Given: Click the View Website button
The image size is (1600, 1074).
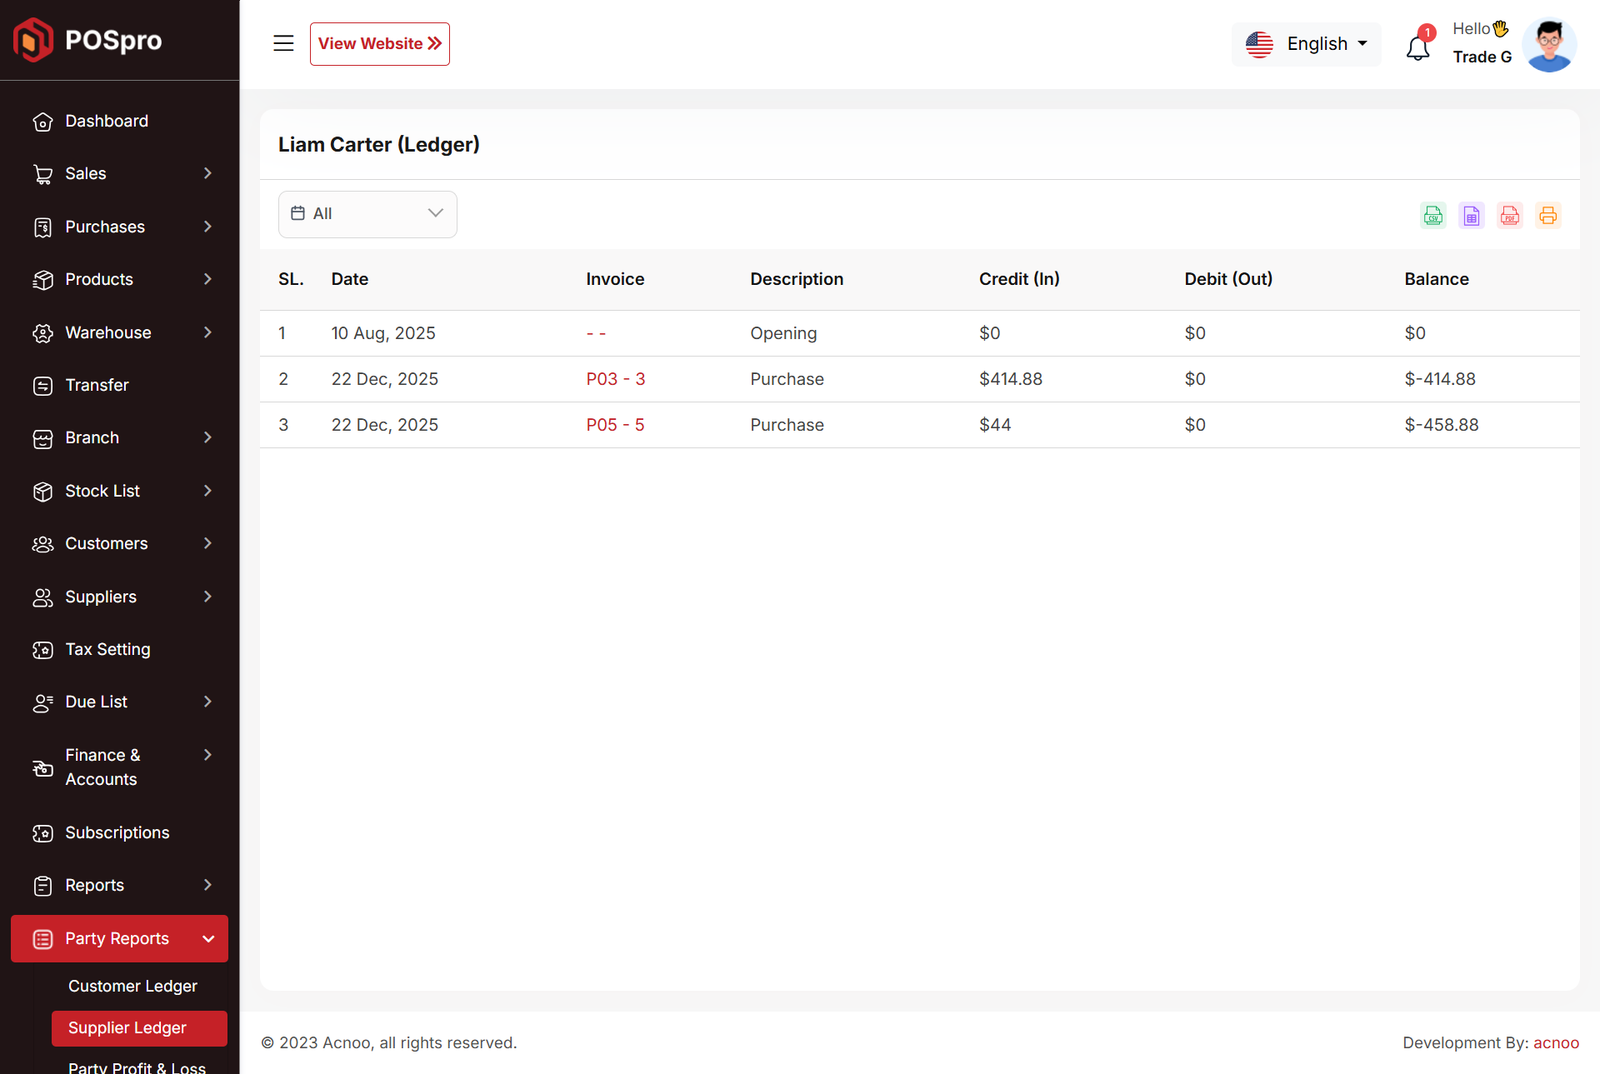Looking at the screenshot, I should (379, 44).
